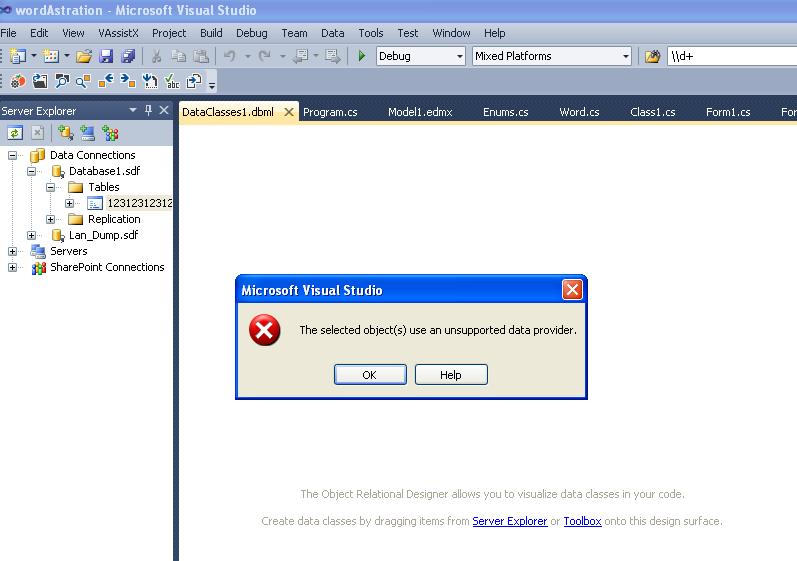This screenshot has width=797, height=561.
Task: Open the New Project icon dropdown arrow
Action: (34, 55)
